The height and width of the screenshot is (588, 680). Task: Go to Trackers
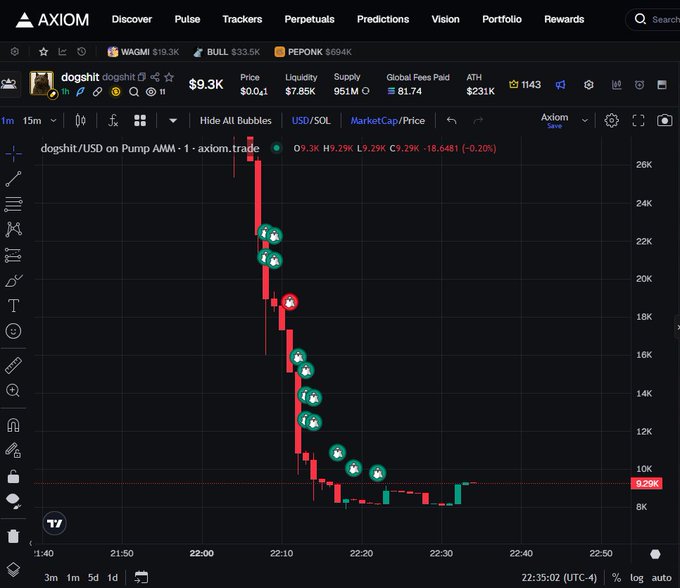pos(242,20)
